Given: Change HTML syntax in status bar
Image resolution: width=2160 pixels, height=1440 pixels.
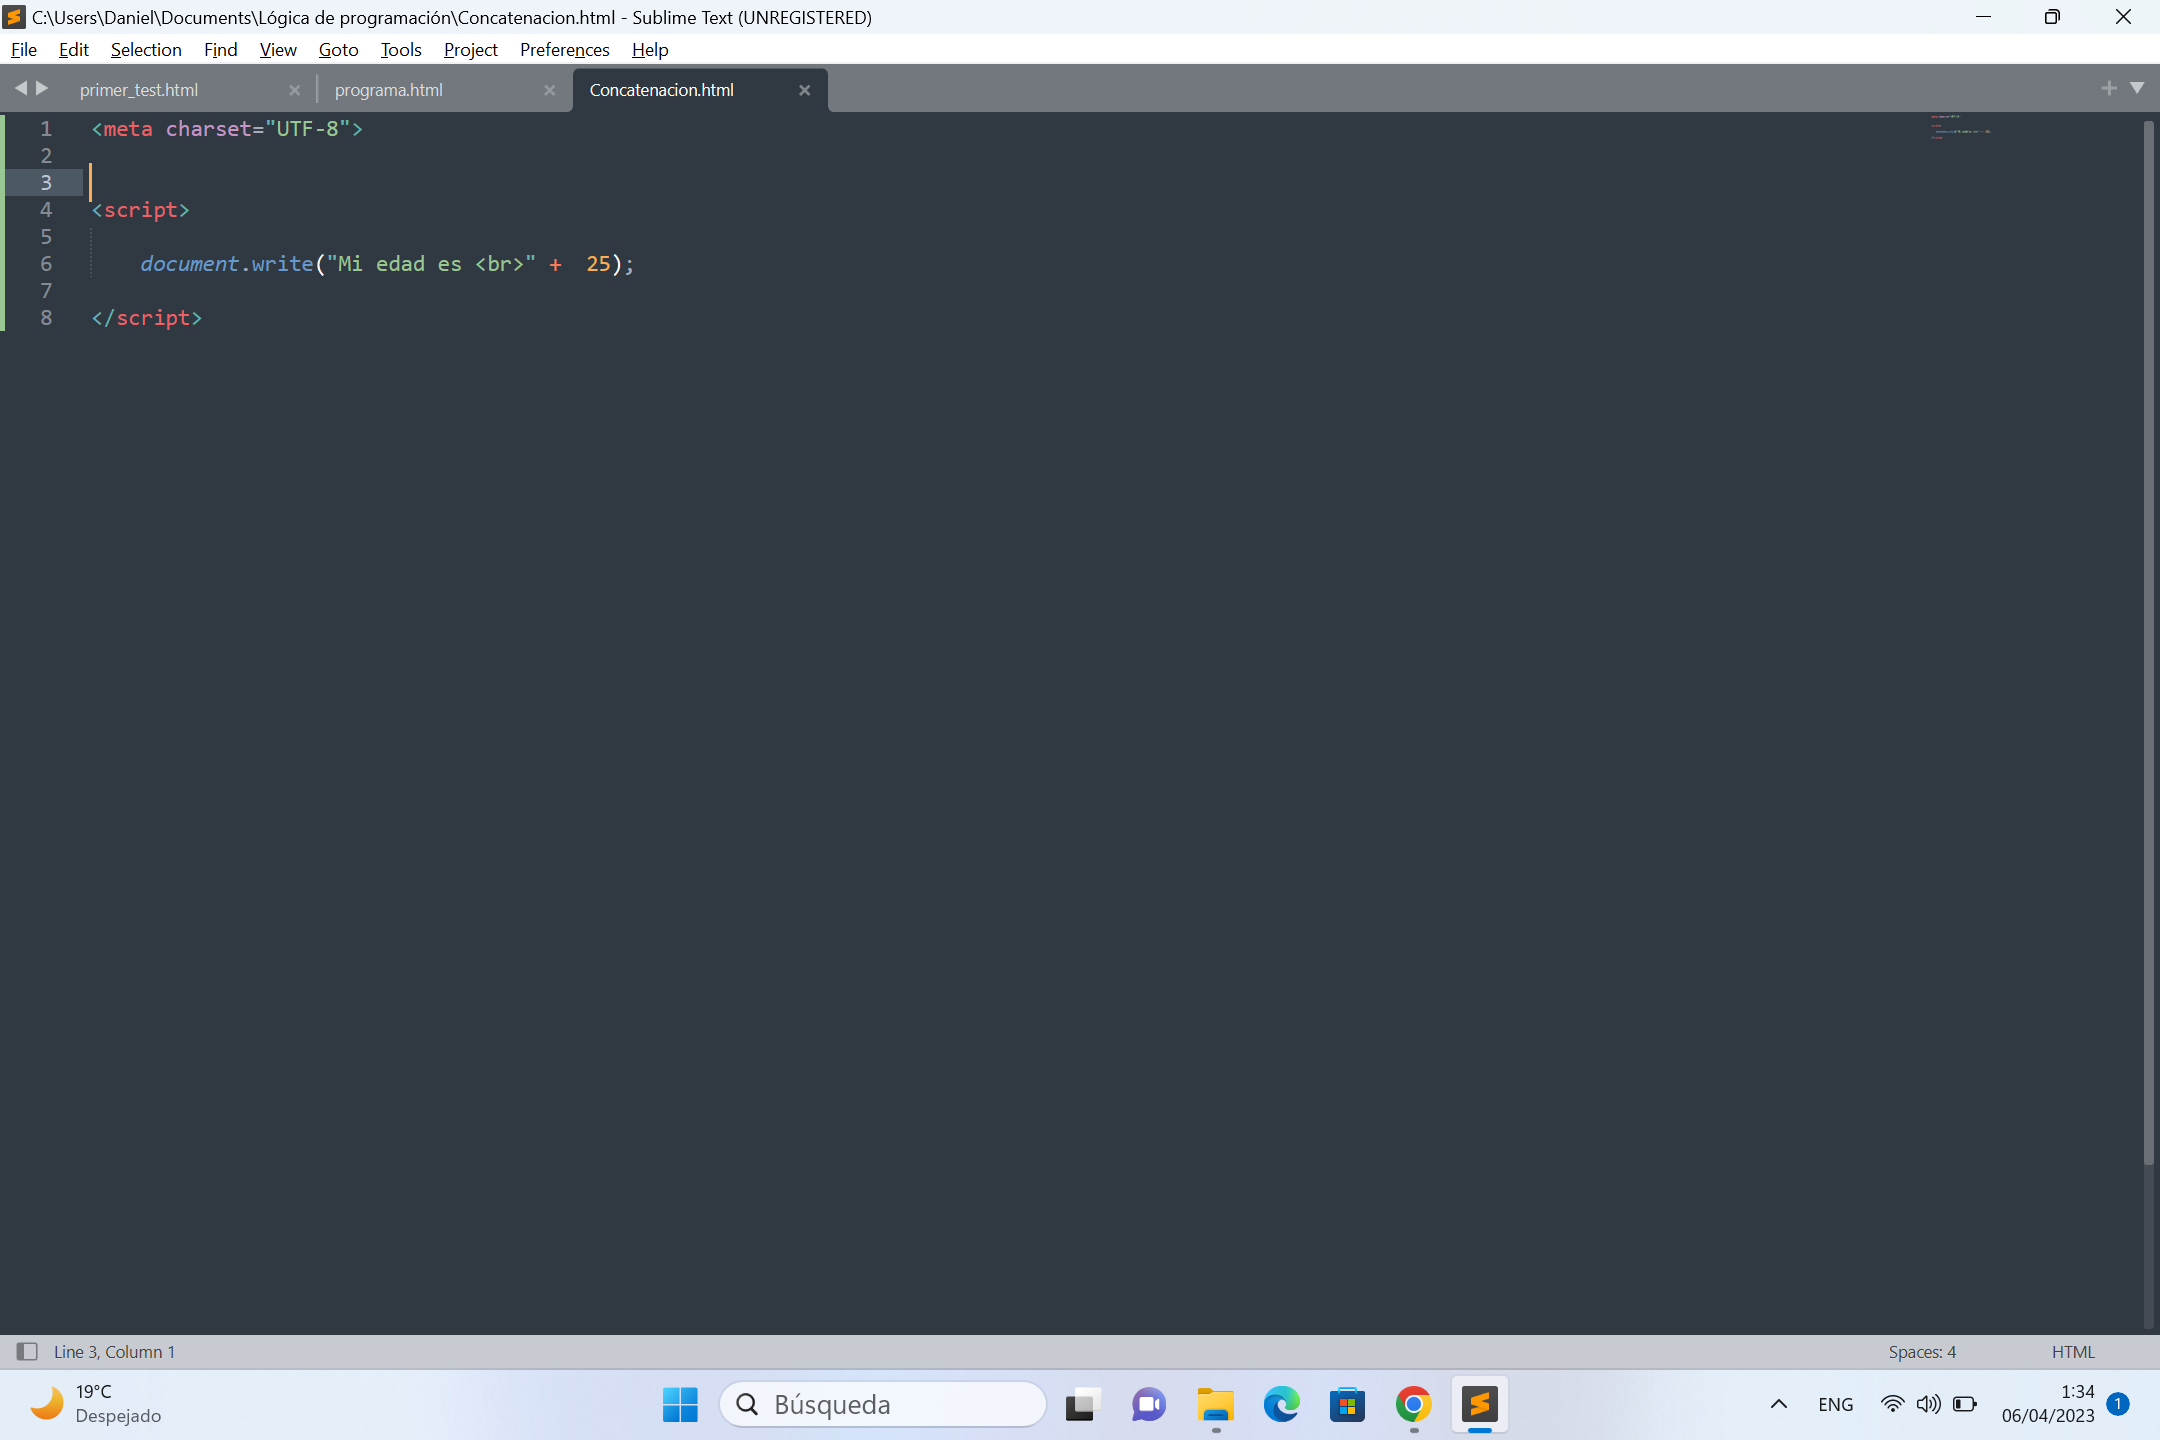Looking at the screenshot, I should (x=2073, y=1352).
